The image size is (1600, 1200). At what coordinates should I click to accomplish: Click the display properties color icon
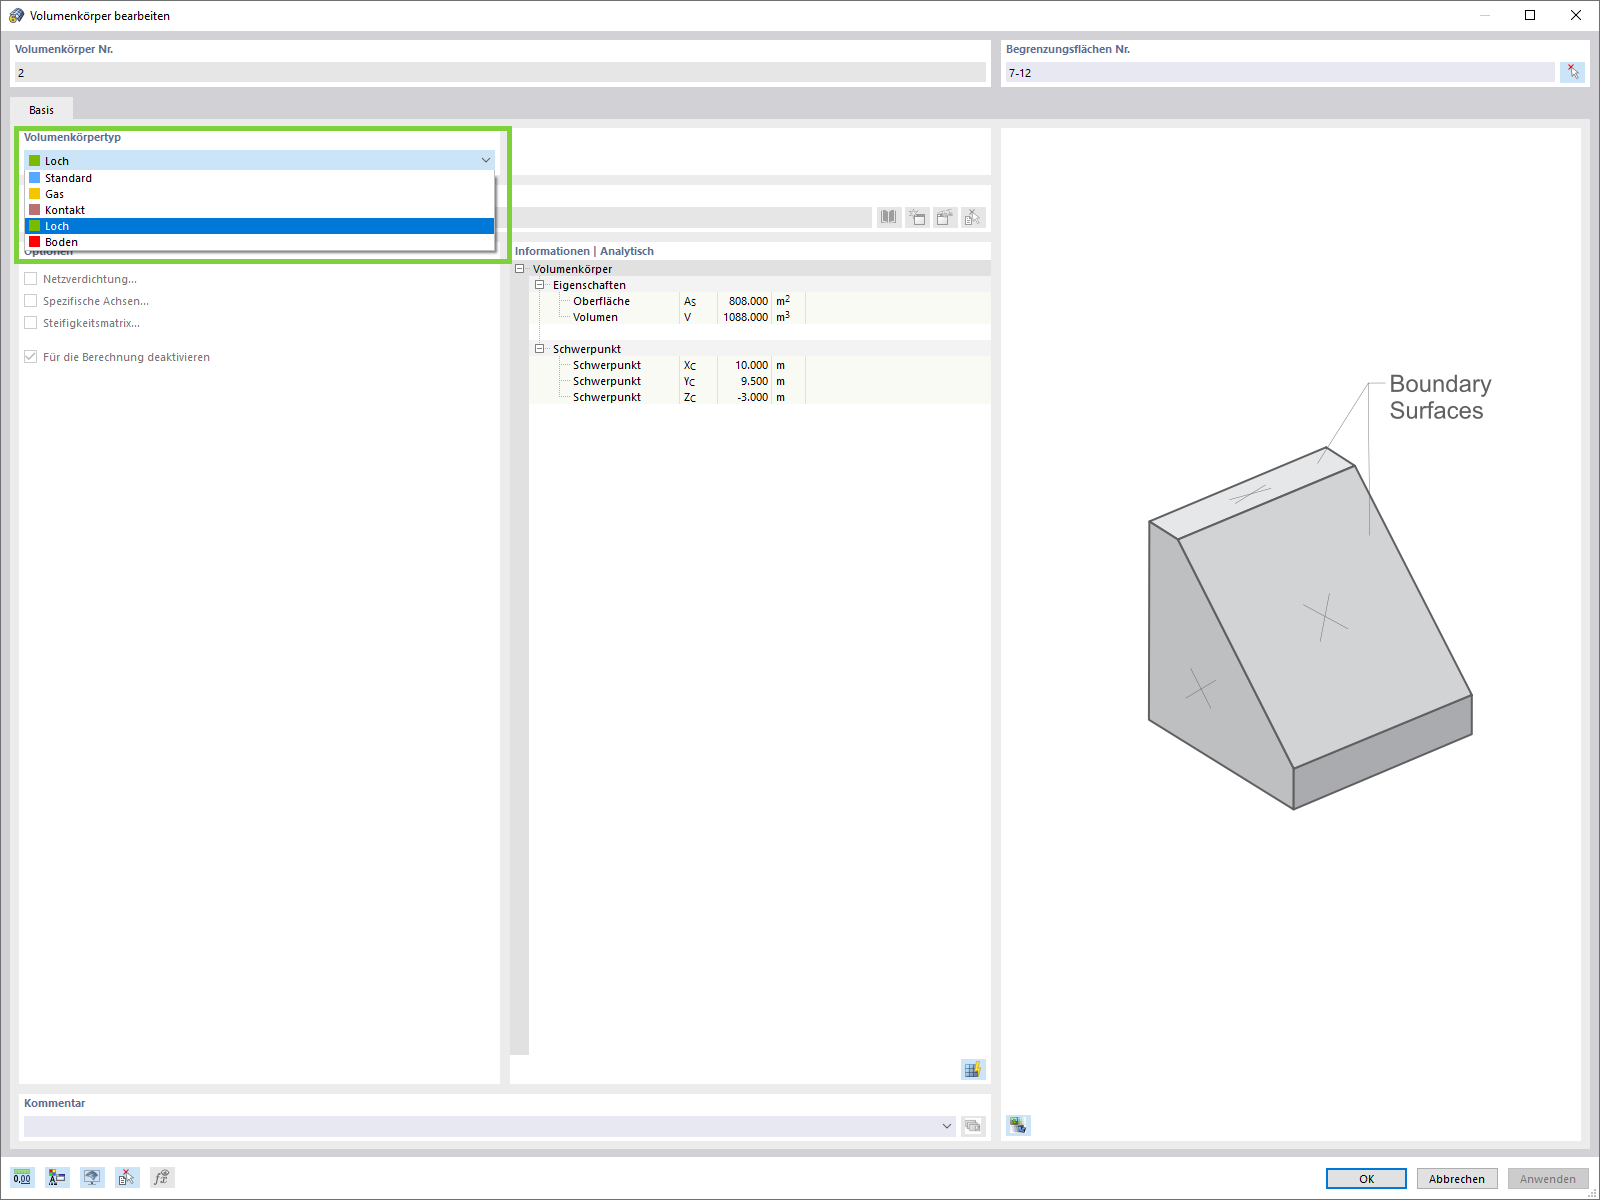pyautogui.click(x=57, y=1177)
